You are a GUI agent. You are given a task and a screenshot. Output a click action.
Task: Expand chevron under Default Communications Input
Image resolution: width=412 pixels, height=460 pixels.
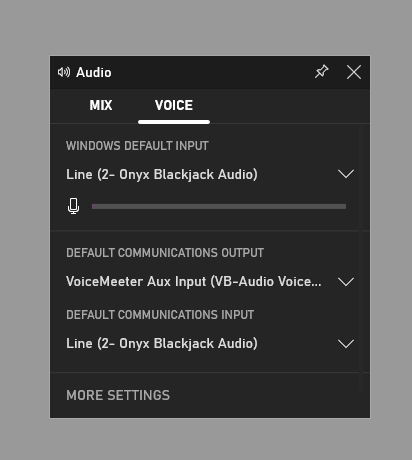point(346,344)
